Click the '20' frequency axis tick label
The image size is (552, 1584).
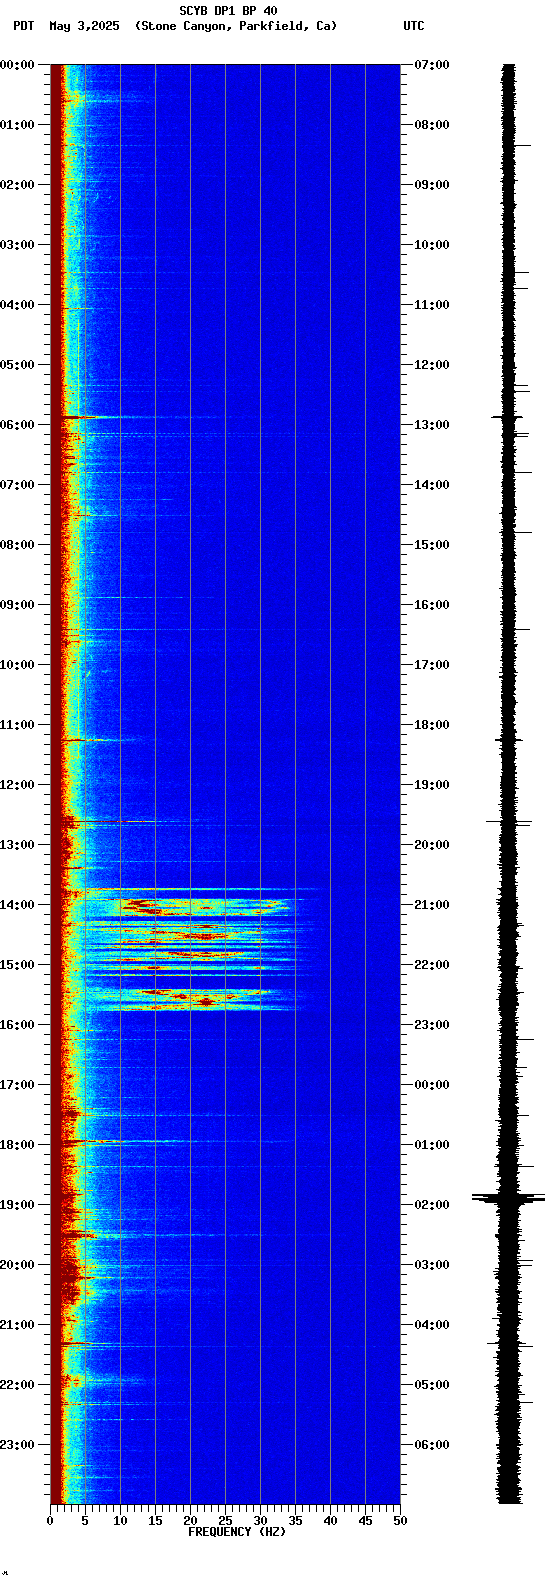click(x=190, y=1521)
